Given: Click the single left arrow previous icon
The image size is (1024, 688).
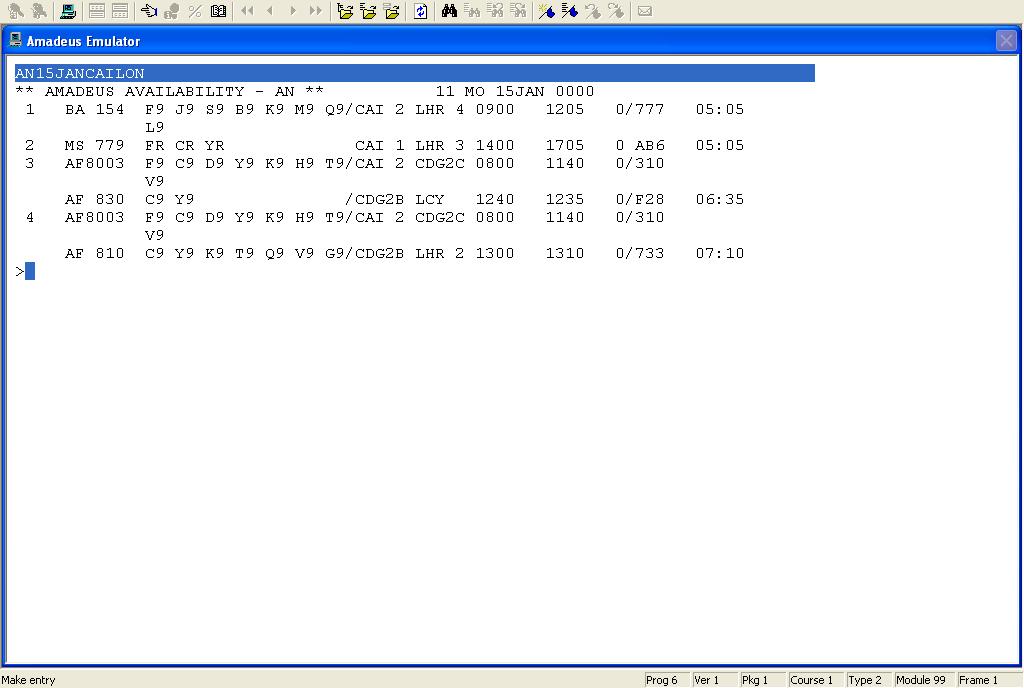Looking at the screenshot, I should (270, 10).
